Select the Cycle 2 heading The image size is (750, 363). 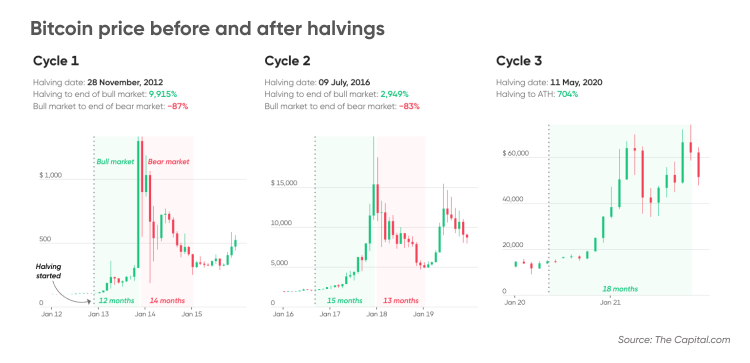point(287,61)
